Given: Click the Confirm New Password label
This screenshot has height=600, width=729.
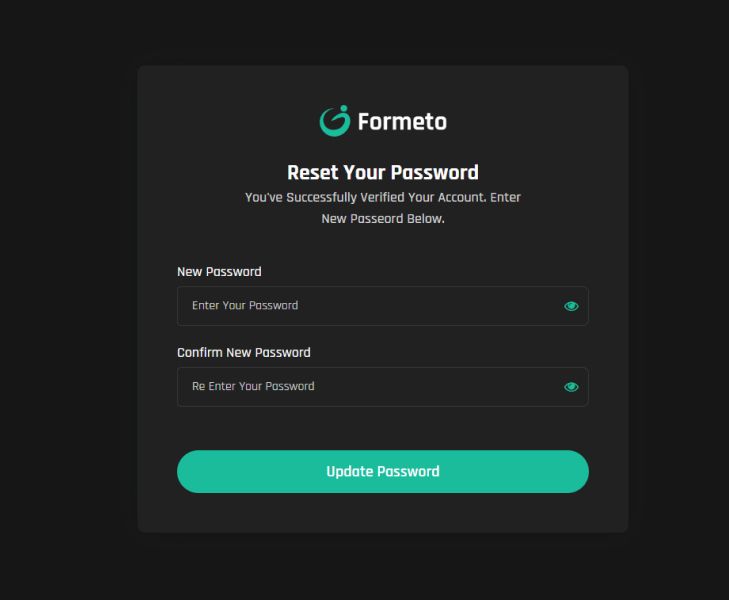Looking at the screenshot, I should point(244,352).
